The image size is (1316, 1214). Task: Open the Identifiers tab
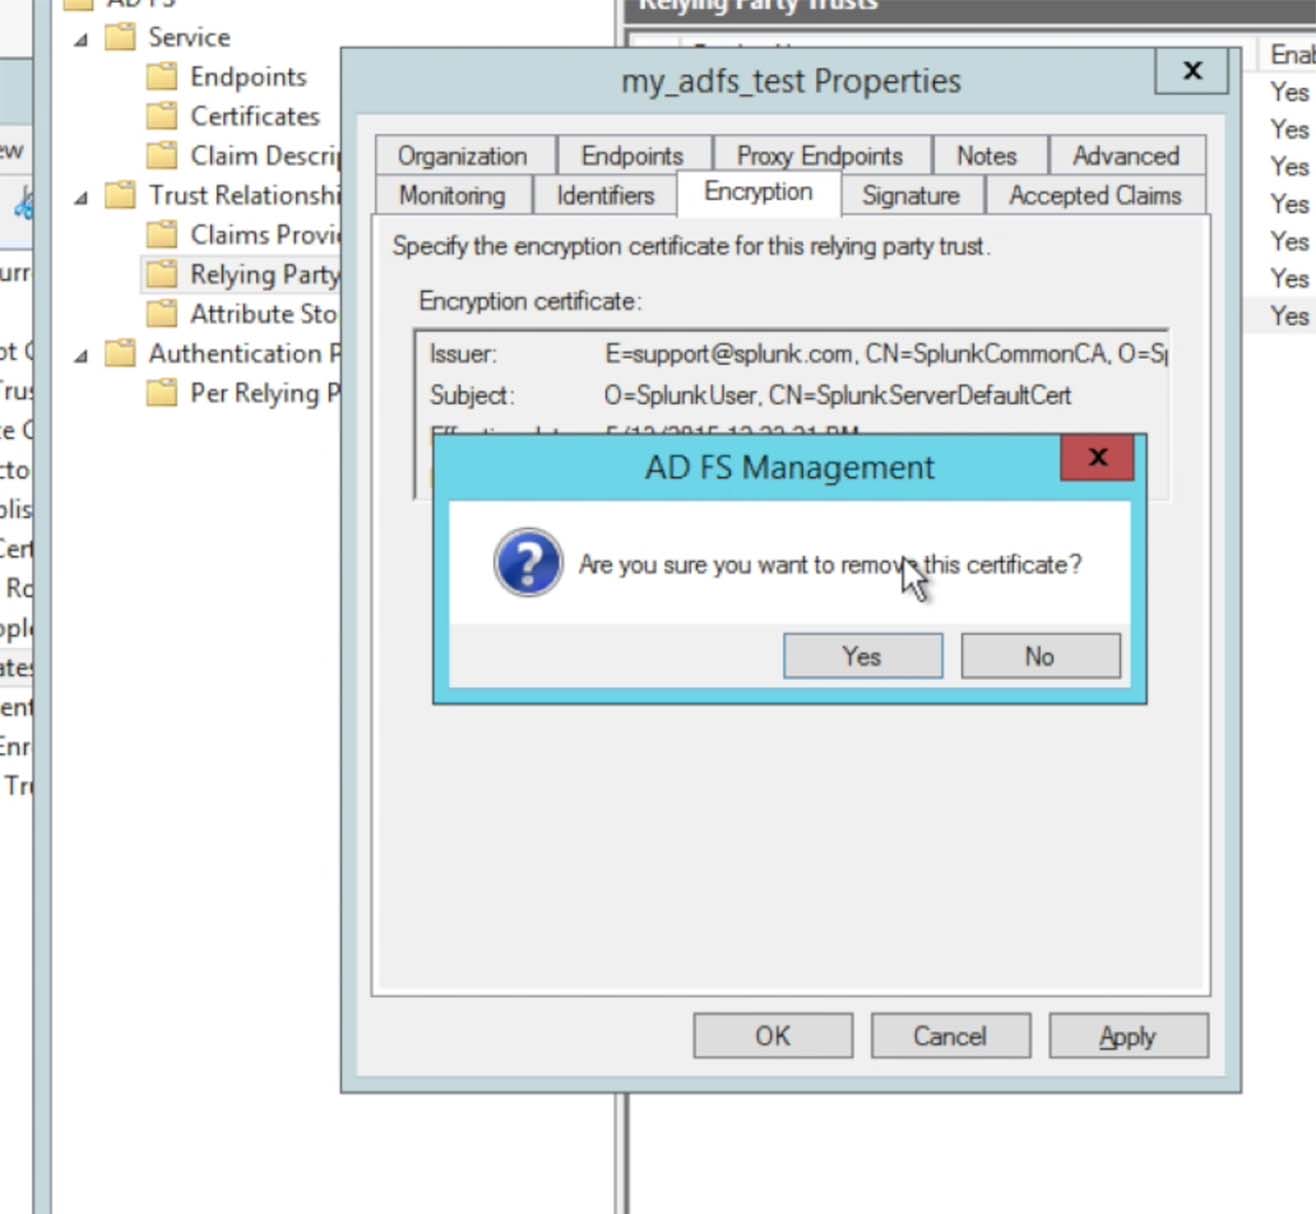[x=605, y=195]
